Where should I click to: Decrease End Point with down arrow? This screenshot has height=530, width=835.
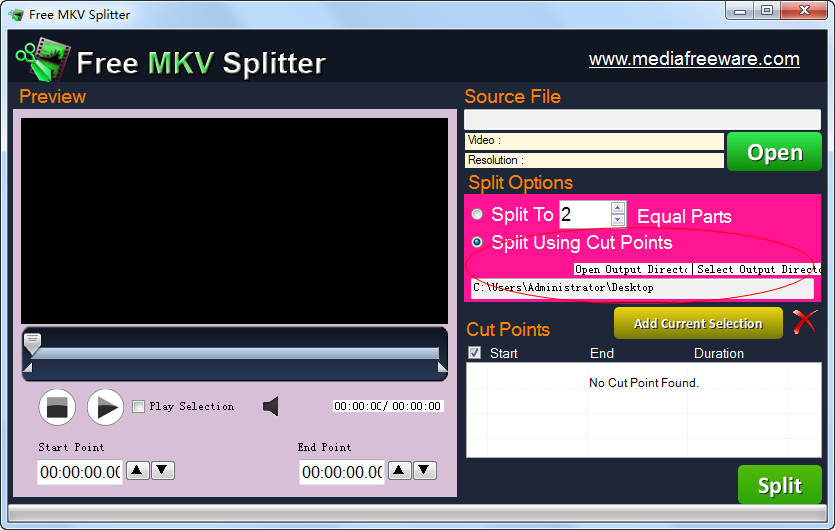click(425, 470)
